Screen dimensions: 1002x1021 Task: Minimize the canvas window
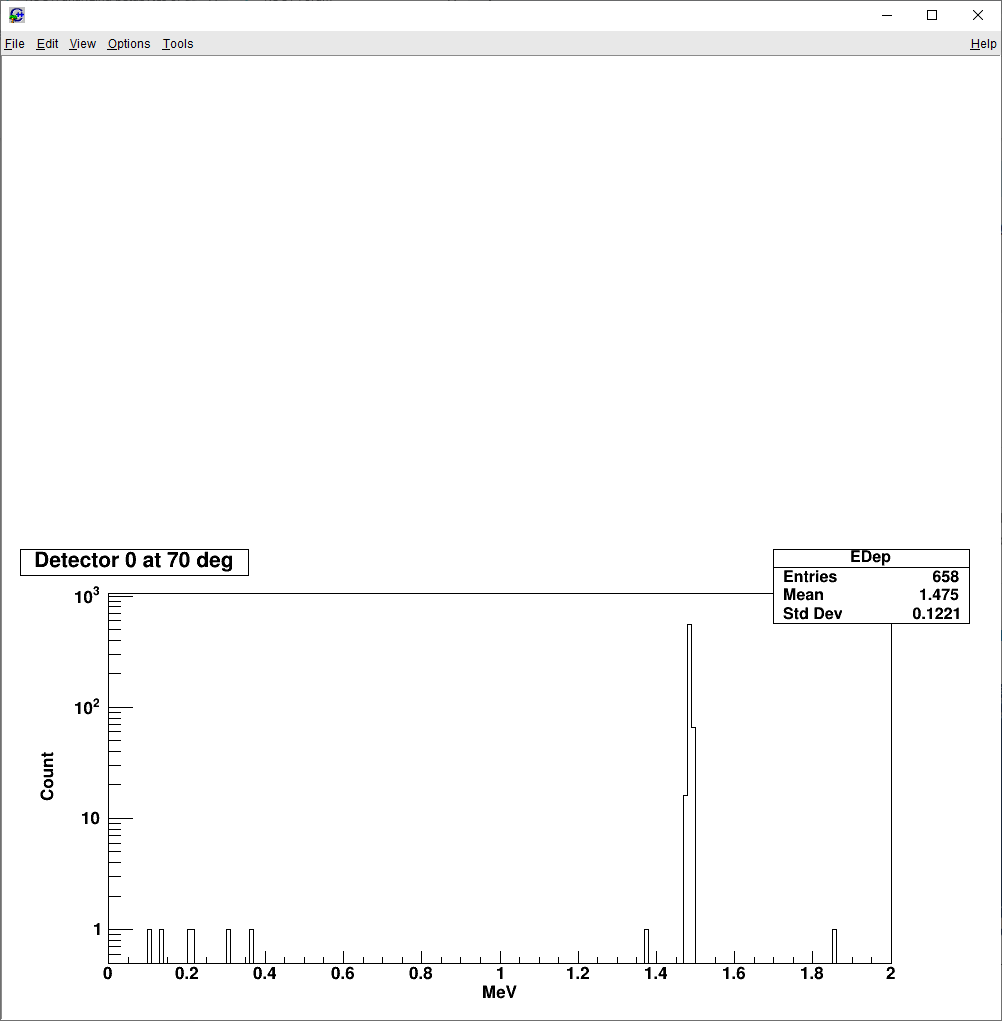[x=886, y=15]
